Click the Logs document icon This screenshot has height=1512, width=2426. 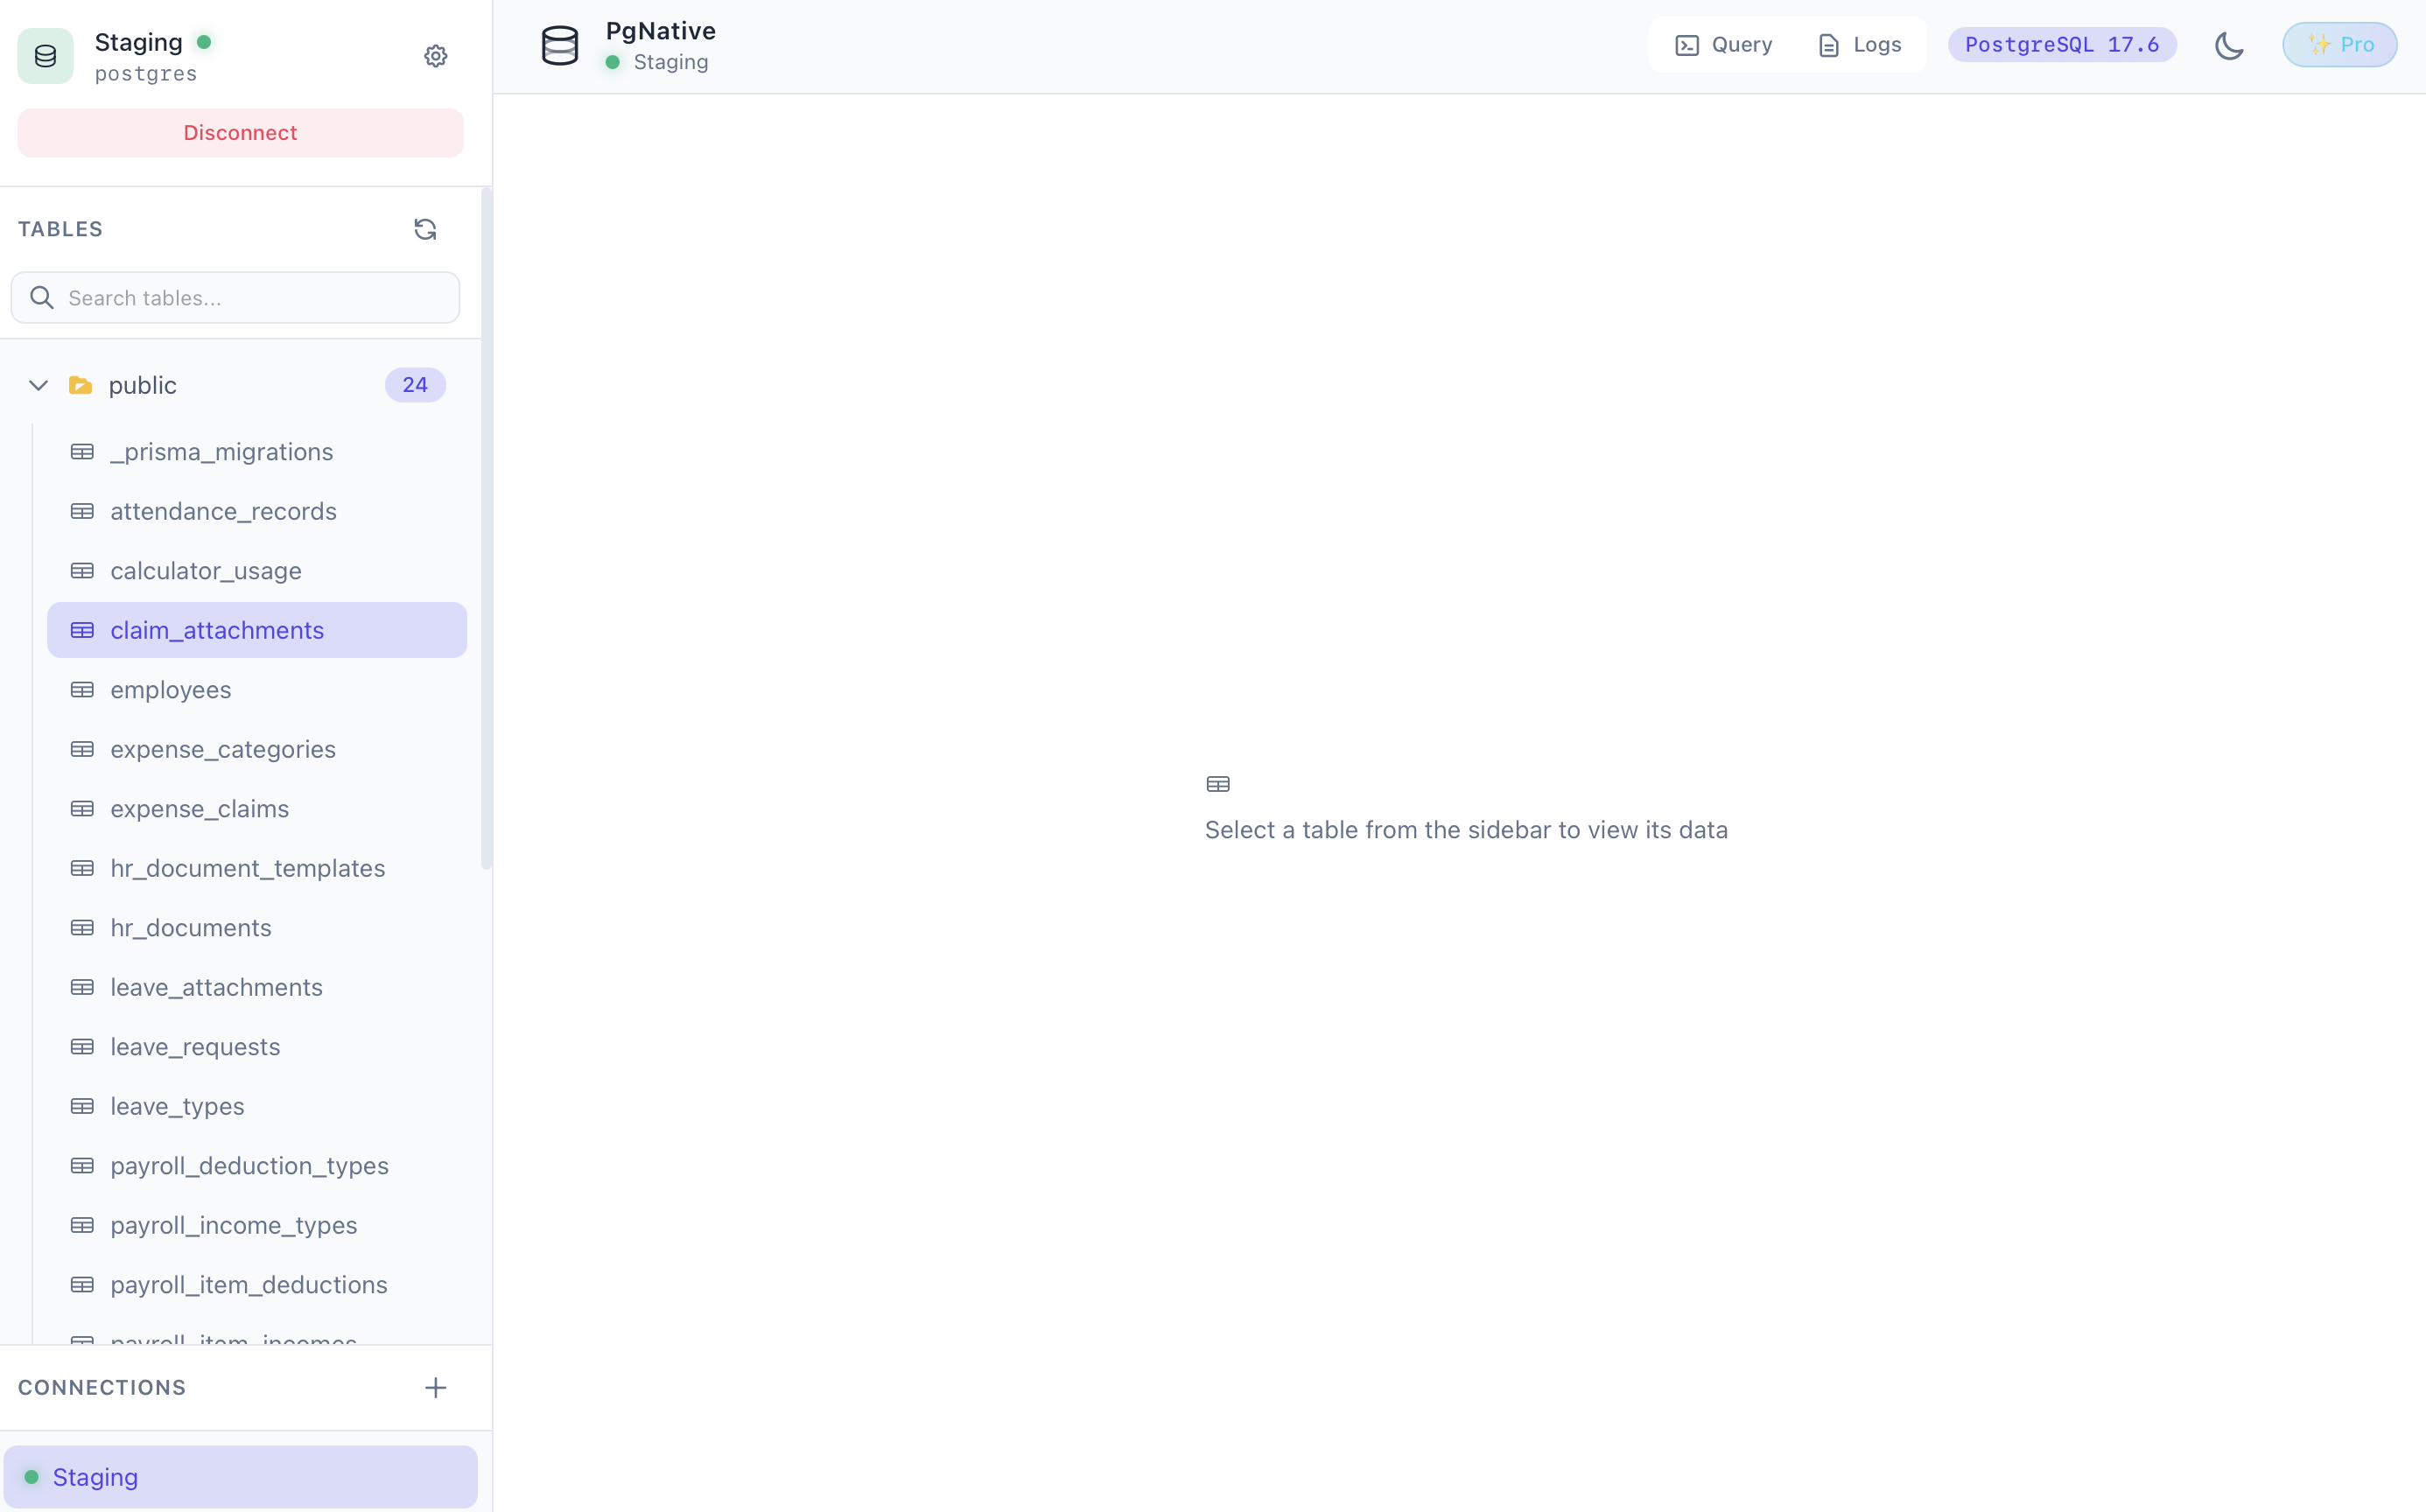pos(1829,44)
